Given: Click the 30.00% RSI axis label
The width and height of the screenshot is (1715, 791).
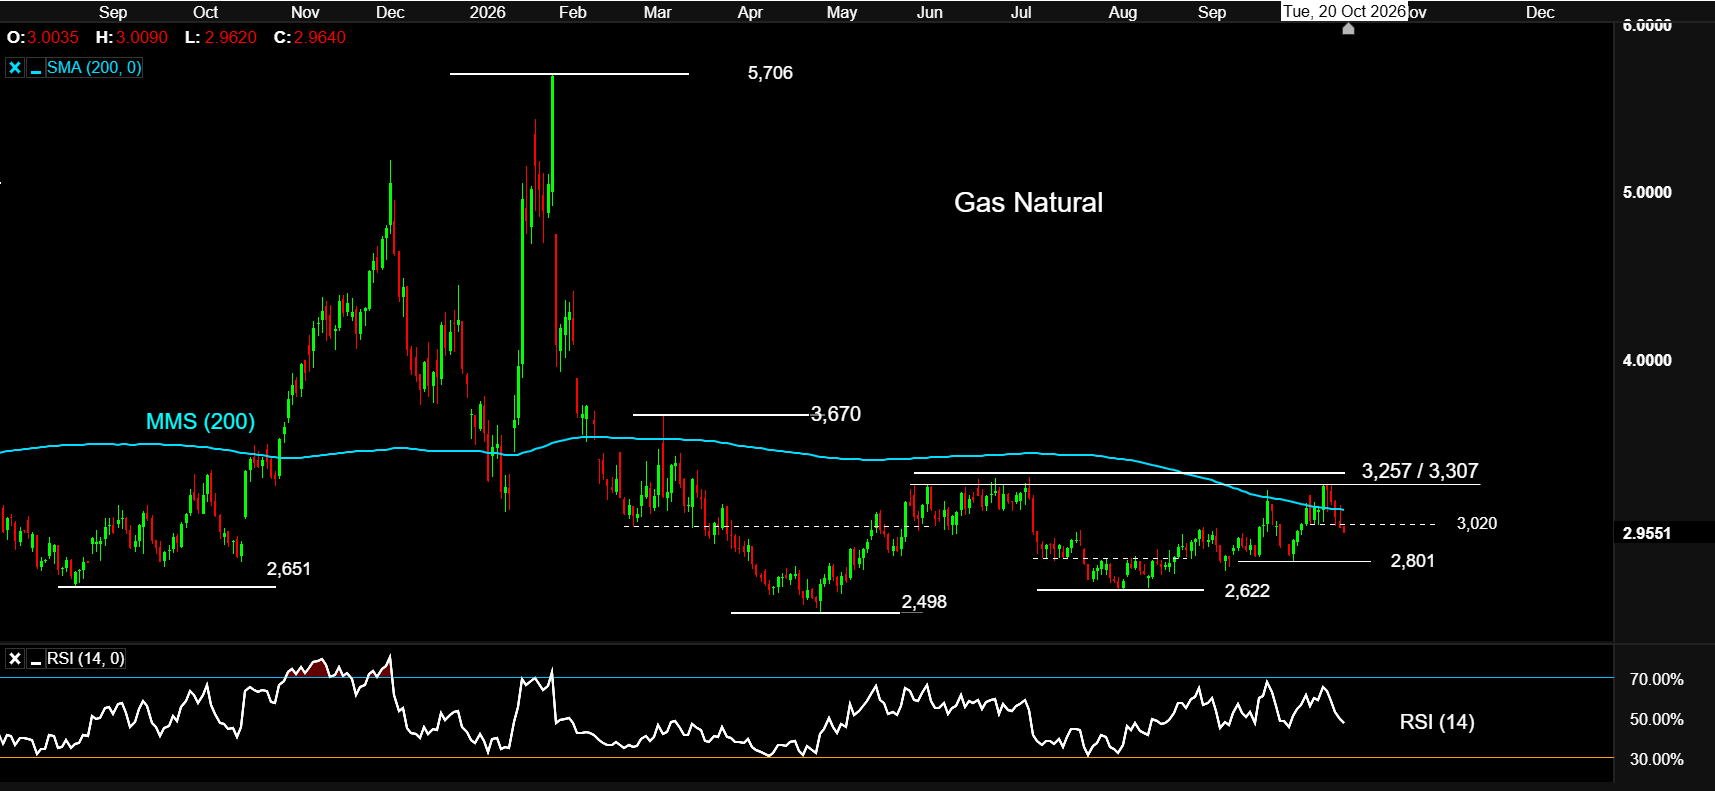Looking at the screenshot, I should pyautogui.click(x=1657, y=759).
